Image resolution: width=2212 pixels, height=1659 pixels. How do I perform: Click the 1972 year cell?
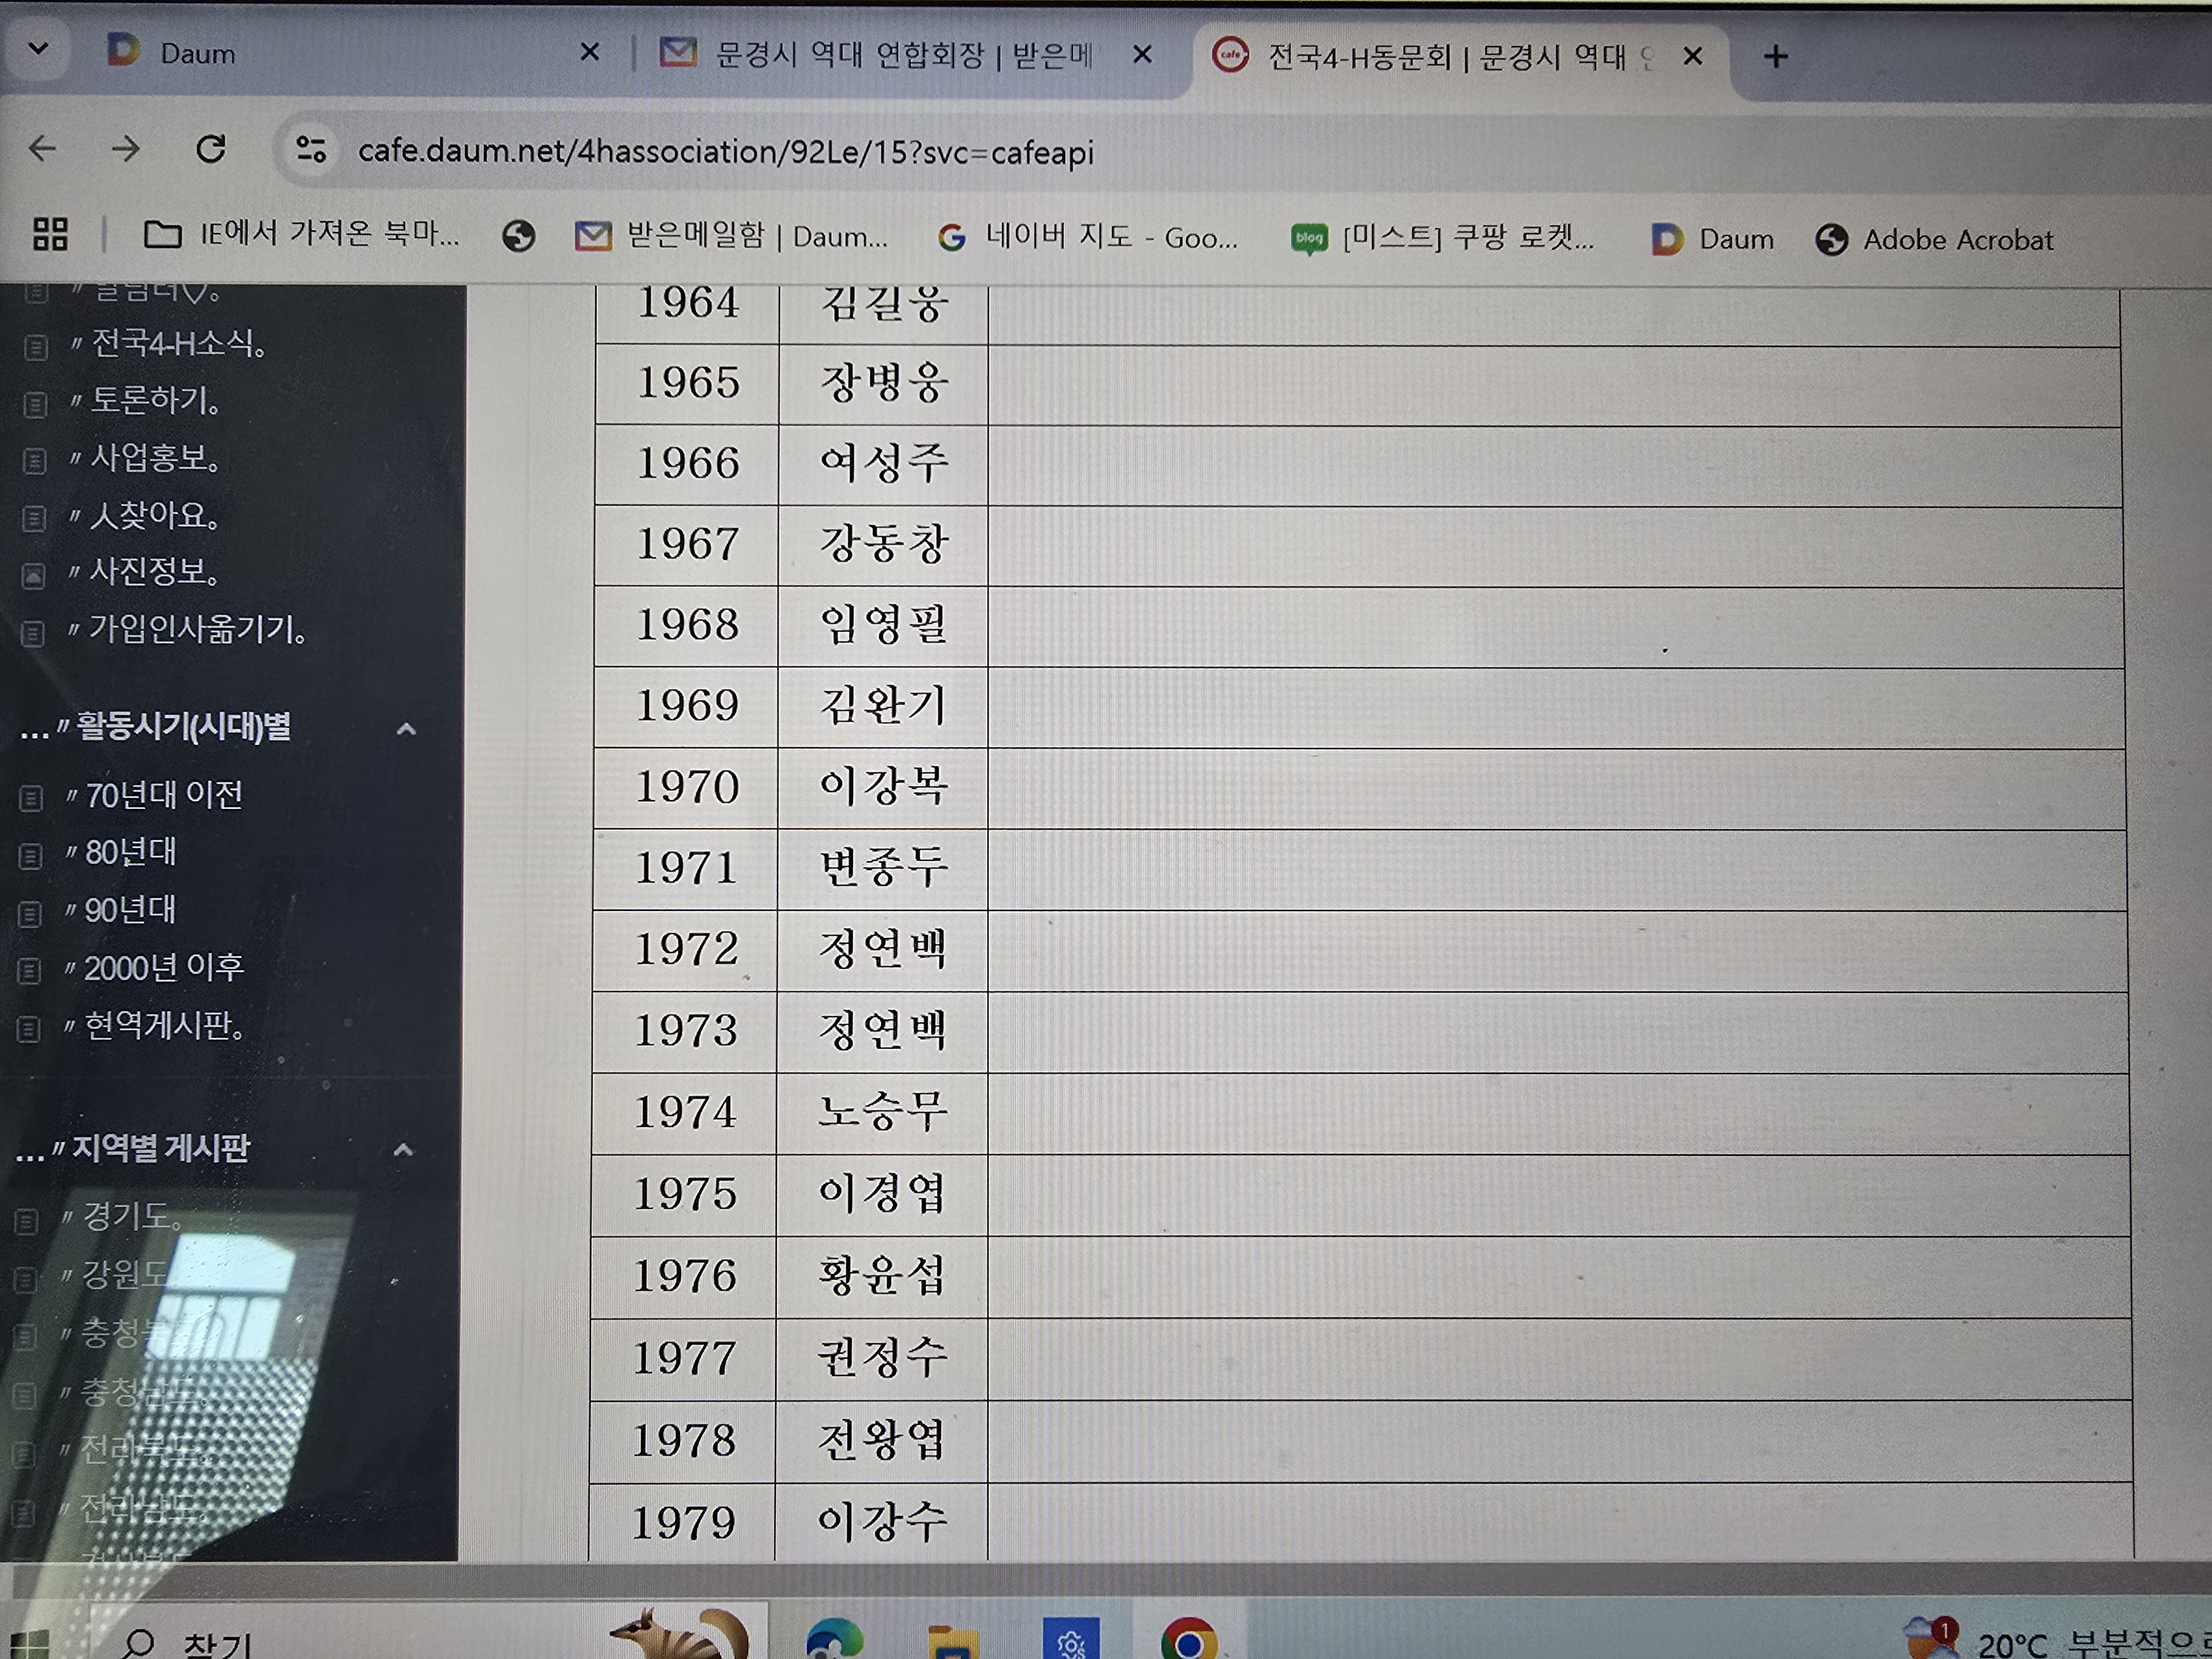click(685, 950)
